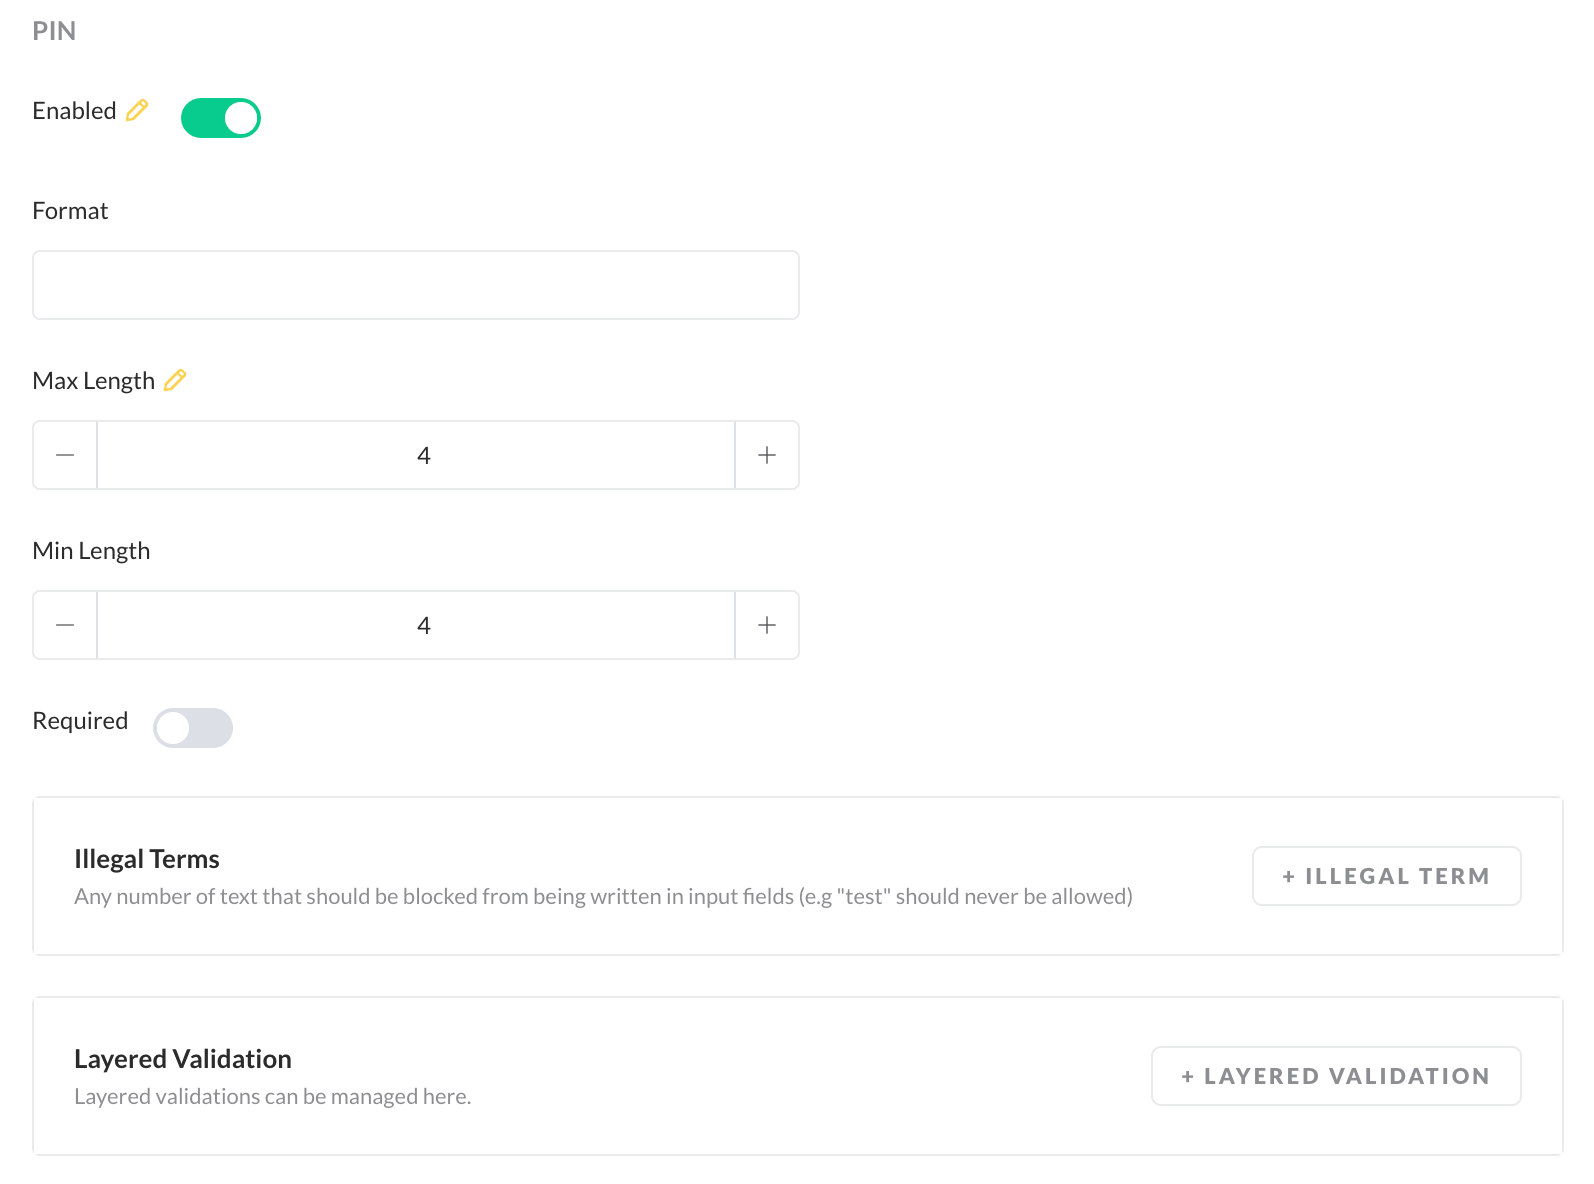1594x1184 pixels.
Task: Increase Max Length with plus button
Action: [x=767, y=455]
